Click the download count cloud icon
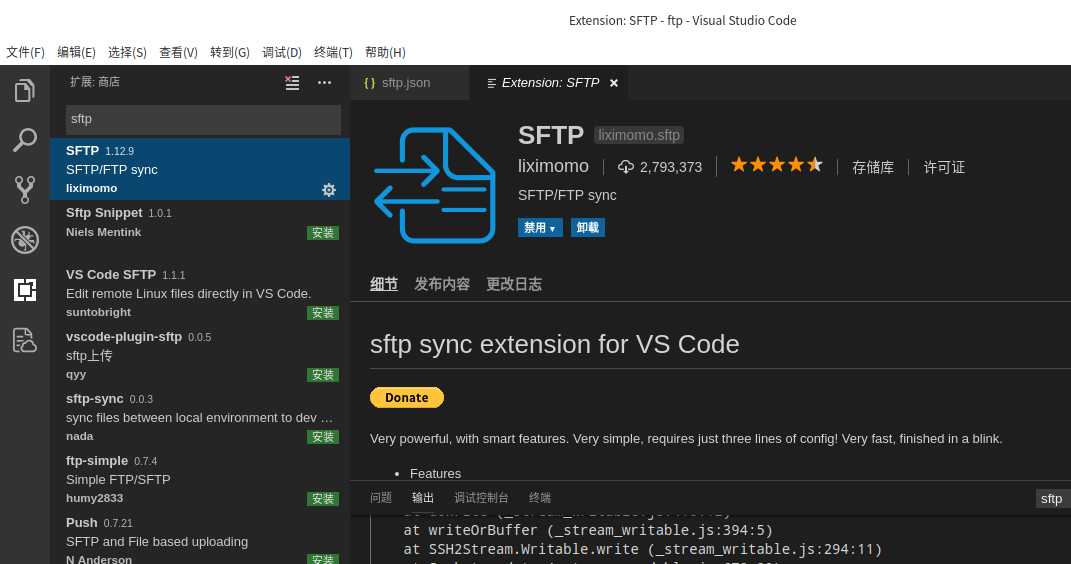1071x564 pixels. 626,167
